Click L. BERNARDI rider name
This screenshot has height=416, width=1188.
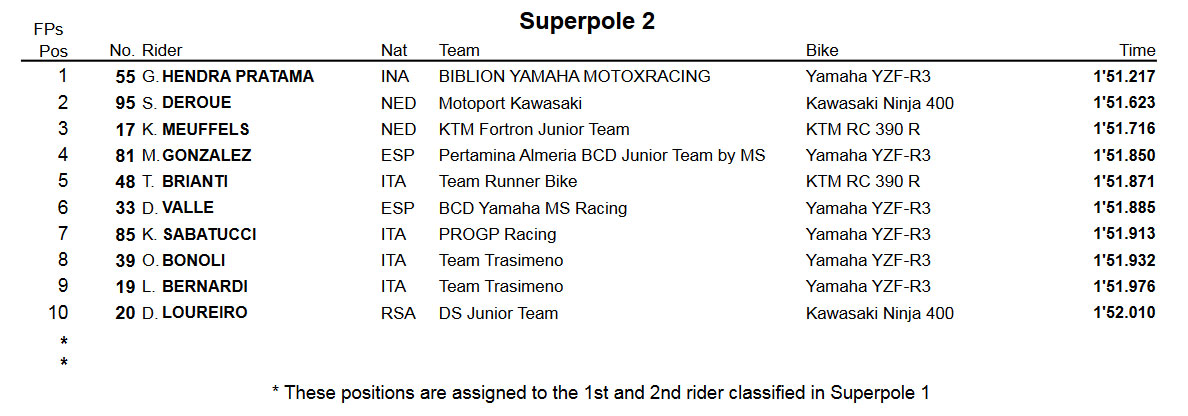pos(195,287)
